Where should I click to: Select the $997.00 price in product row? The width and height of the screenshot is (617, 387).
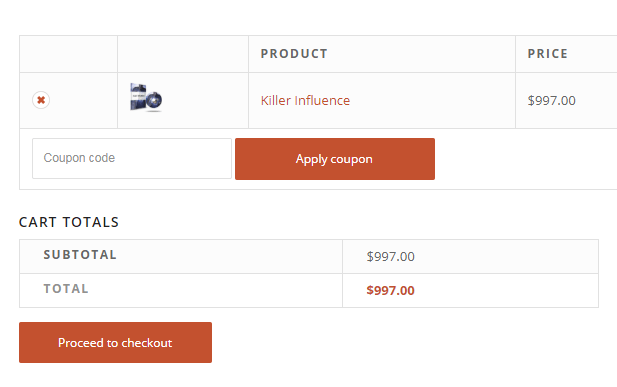tap(552, 100)
